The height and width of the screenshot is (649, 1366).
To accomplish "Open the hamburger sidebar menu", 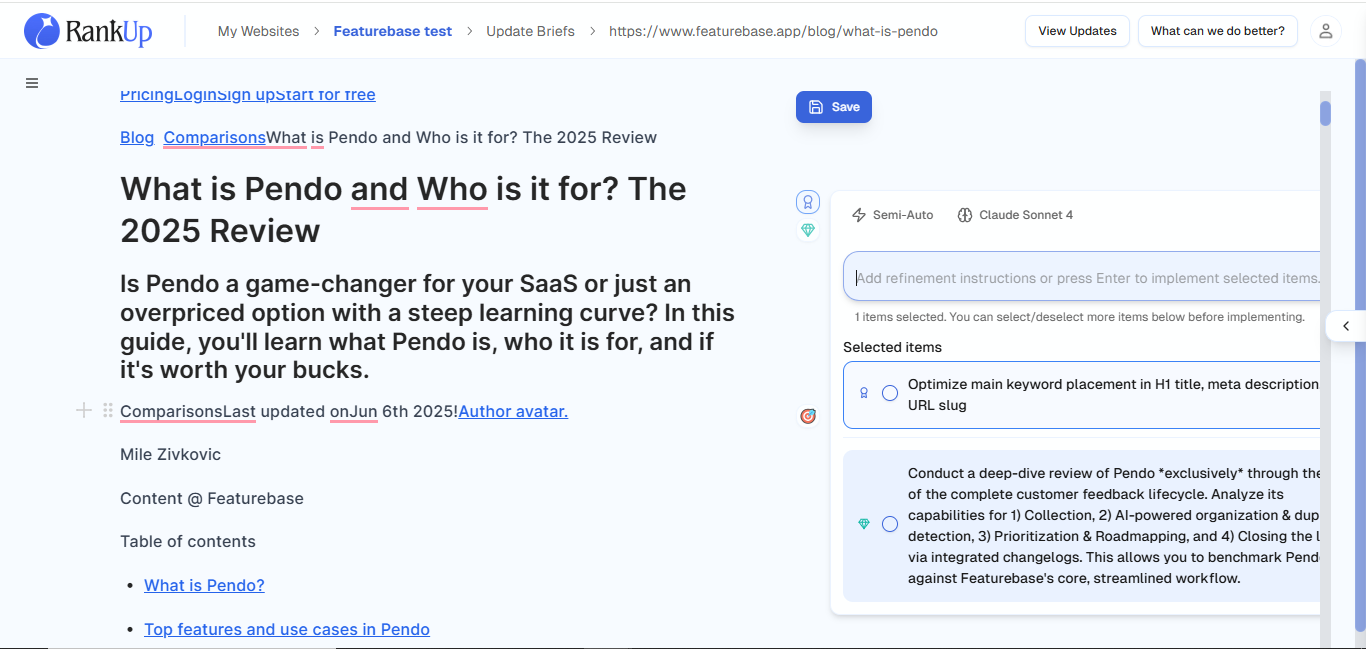I will tap(32, 83).
